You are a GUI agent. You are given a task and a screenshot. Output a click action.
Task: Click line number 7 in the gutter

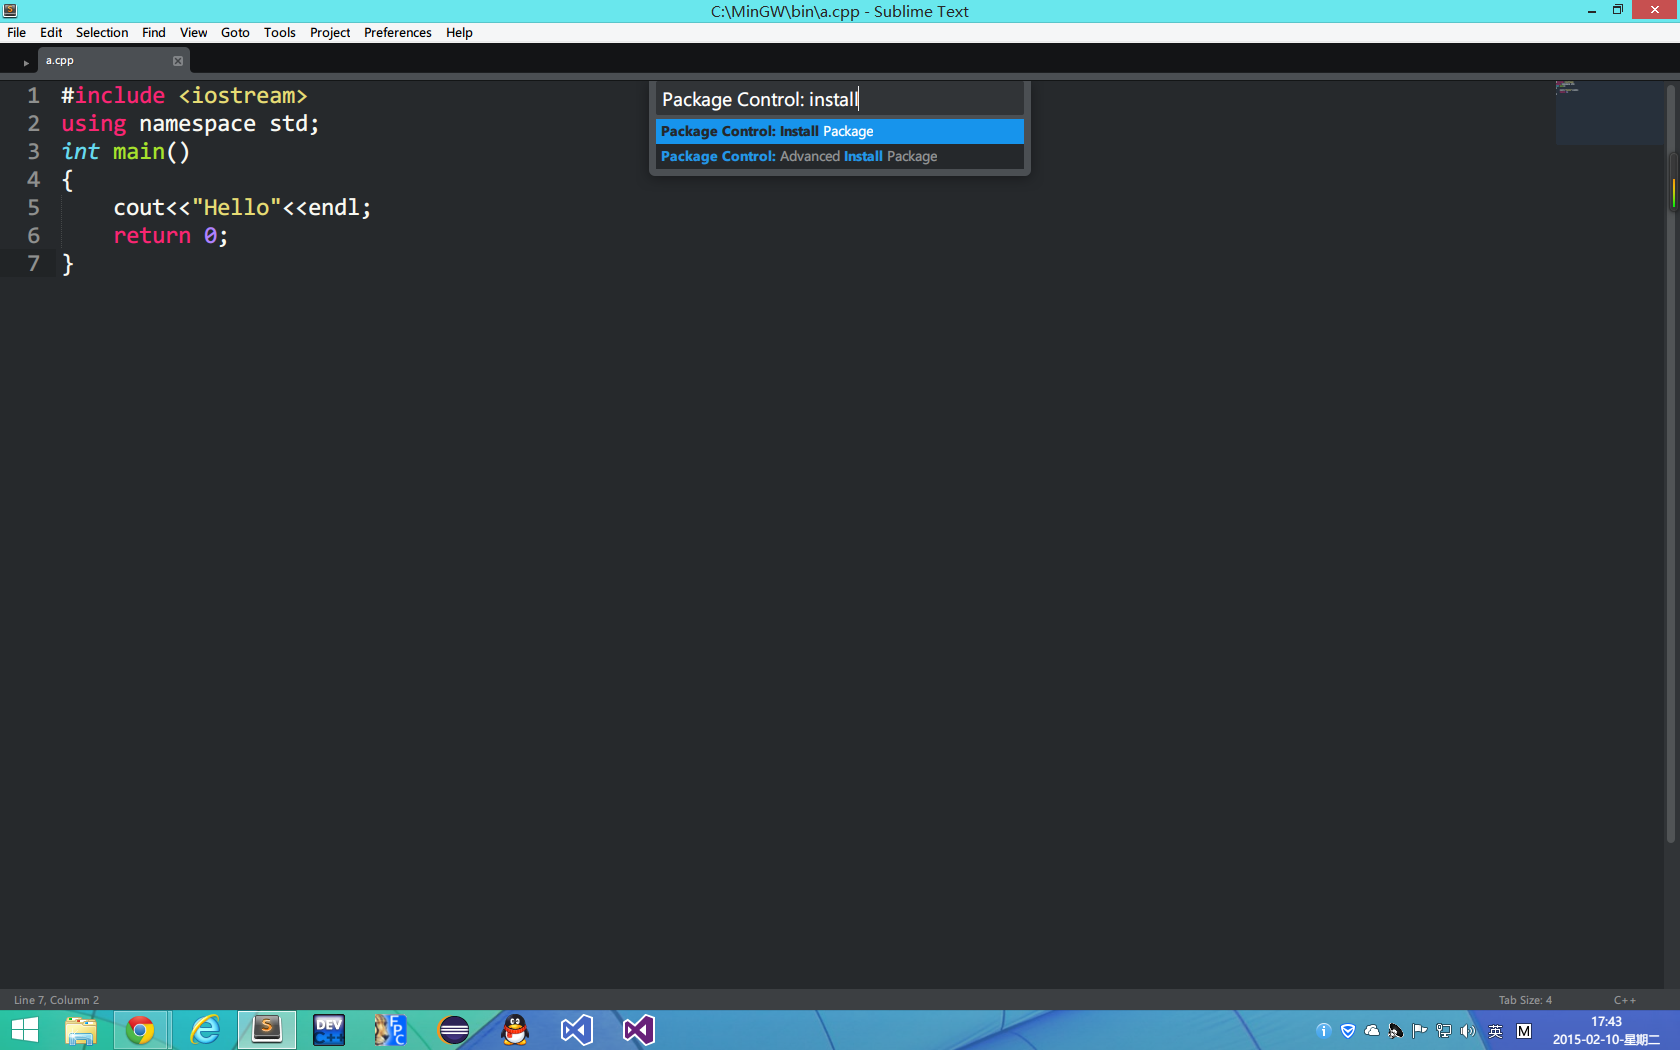pyautogui.click(x=34, y=264)
